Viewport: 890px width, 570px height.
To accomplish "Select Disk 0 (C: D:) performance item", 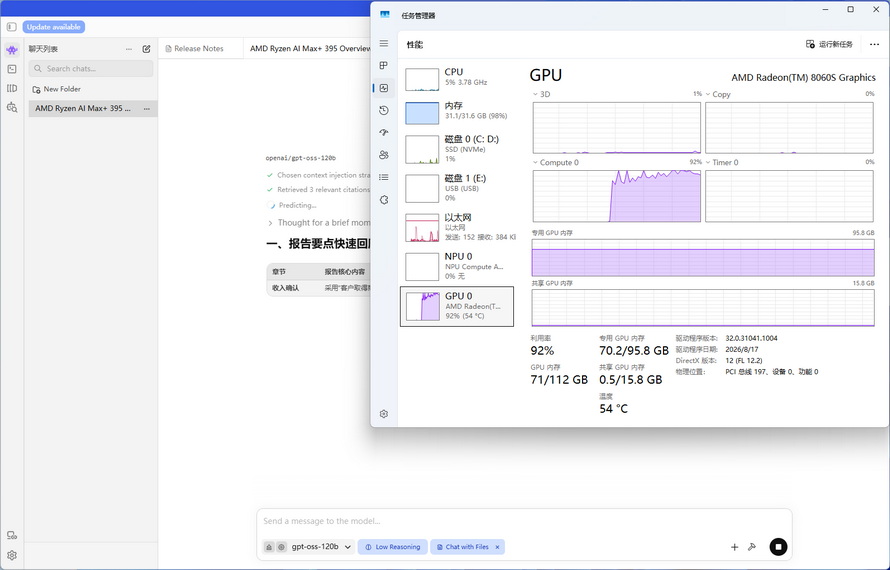I will tap(457, 149).
